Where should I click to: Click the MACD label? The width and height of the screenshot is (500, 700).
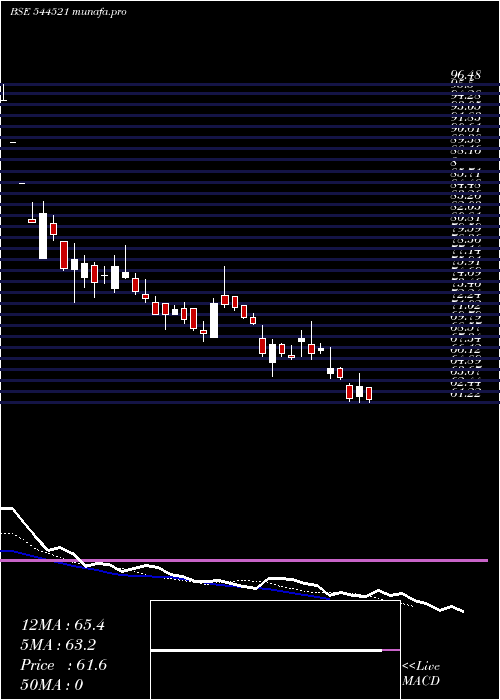421,681
